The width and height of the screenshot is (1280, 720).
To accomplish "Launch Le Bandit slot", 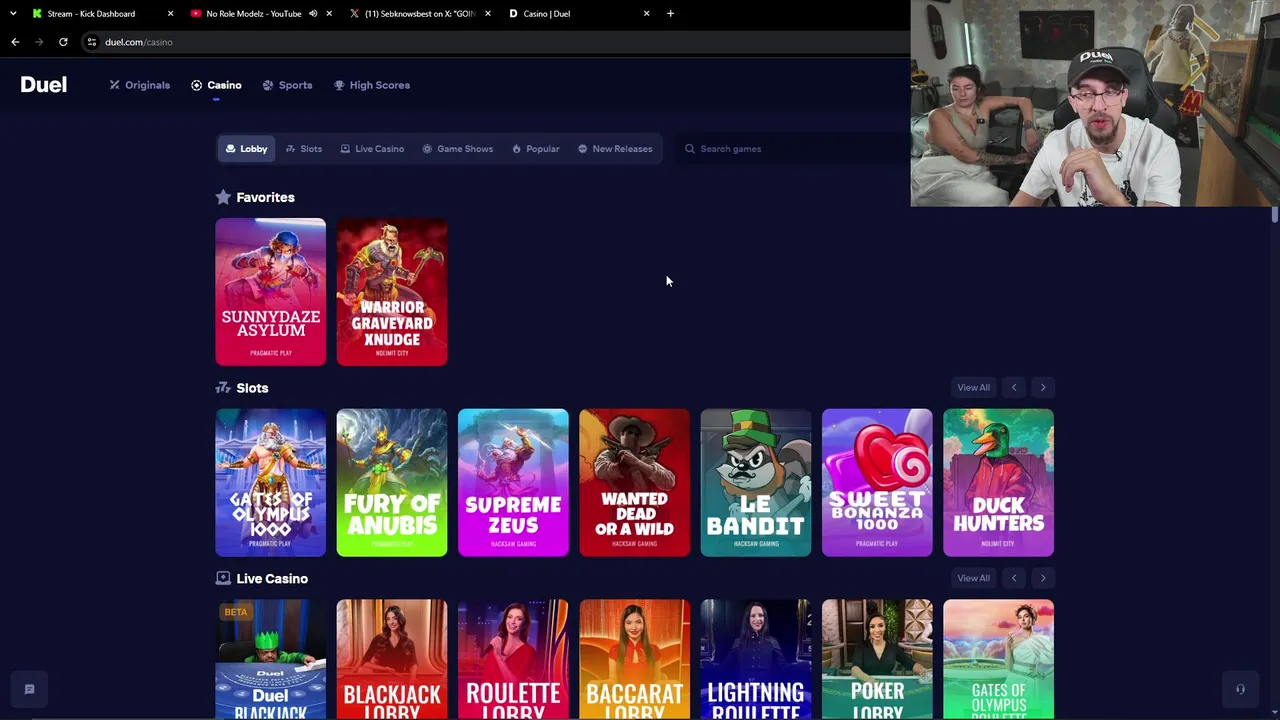I will pyautogui.click(x=756, y=483).
